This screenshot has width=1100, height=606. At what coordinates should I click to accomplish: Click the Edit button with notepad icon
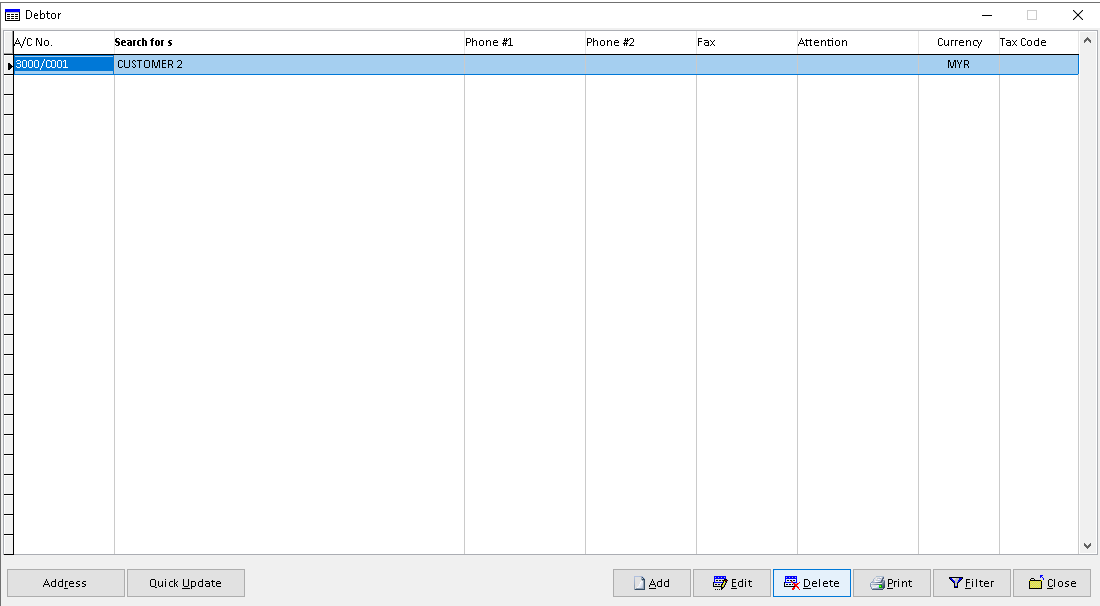coord(732,583)
